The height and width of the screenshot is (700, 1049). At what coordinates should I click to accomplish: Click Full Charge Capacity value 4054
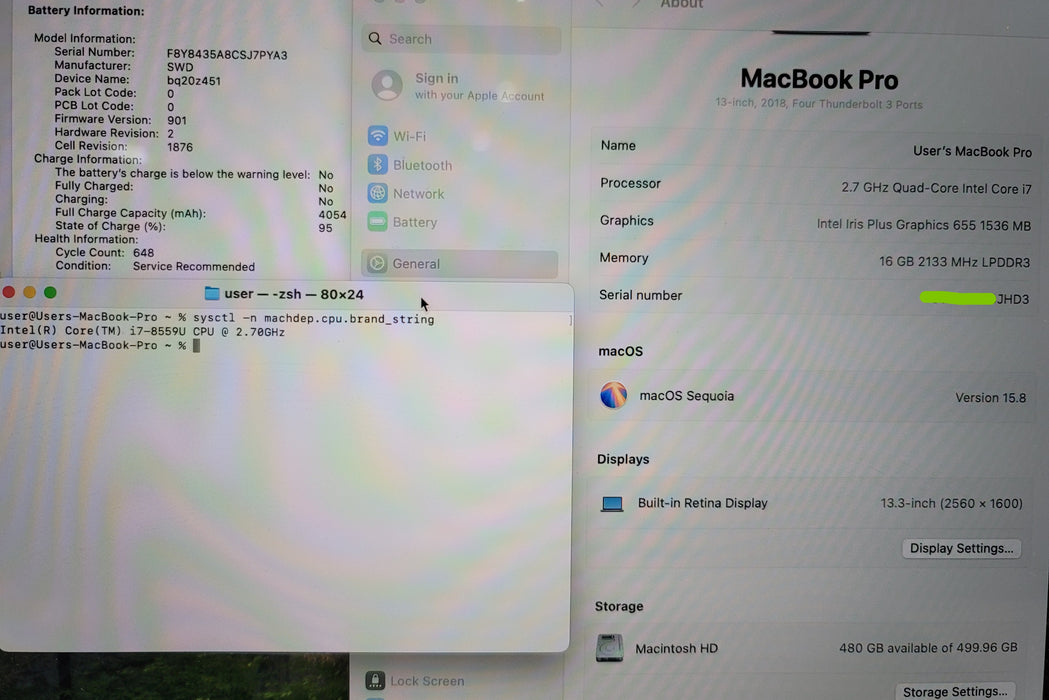pos(332,215)
